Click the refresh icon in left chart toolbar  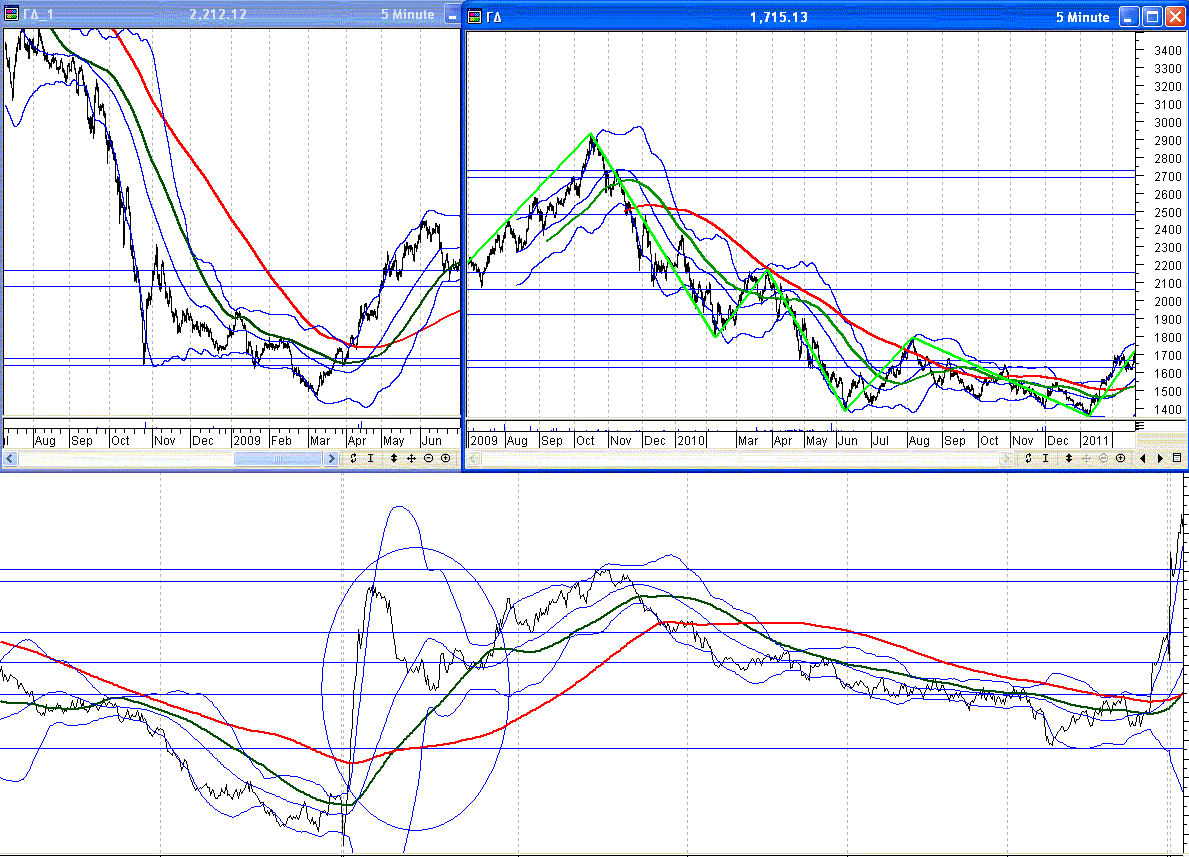click(353, 458)
